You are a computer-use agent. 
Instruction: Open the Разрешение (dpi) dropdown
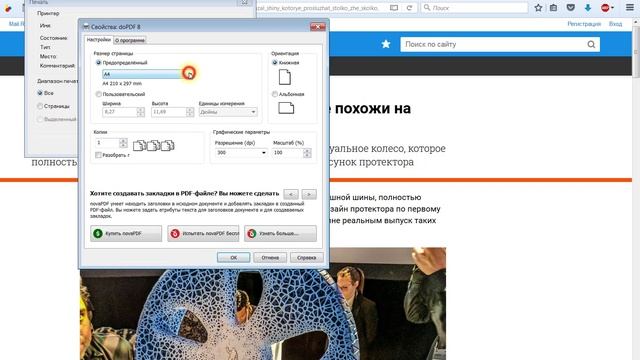241,153
